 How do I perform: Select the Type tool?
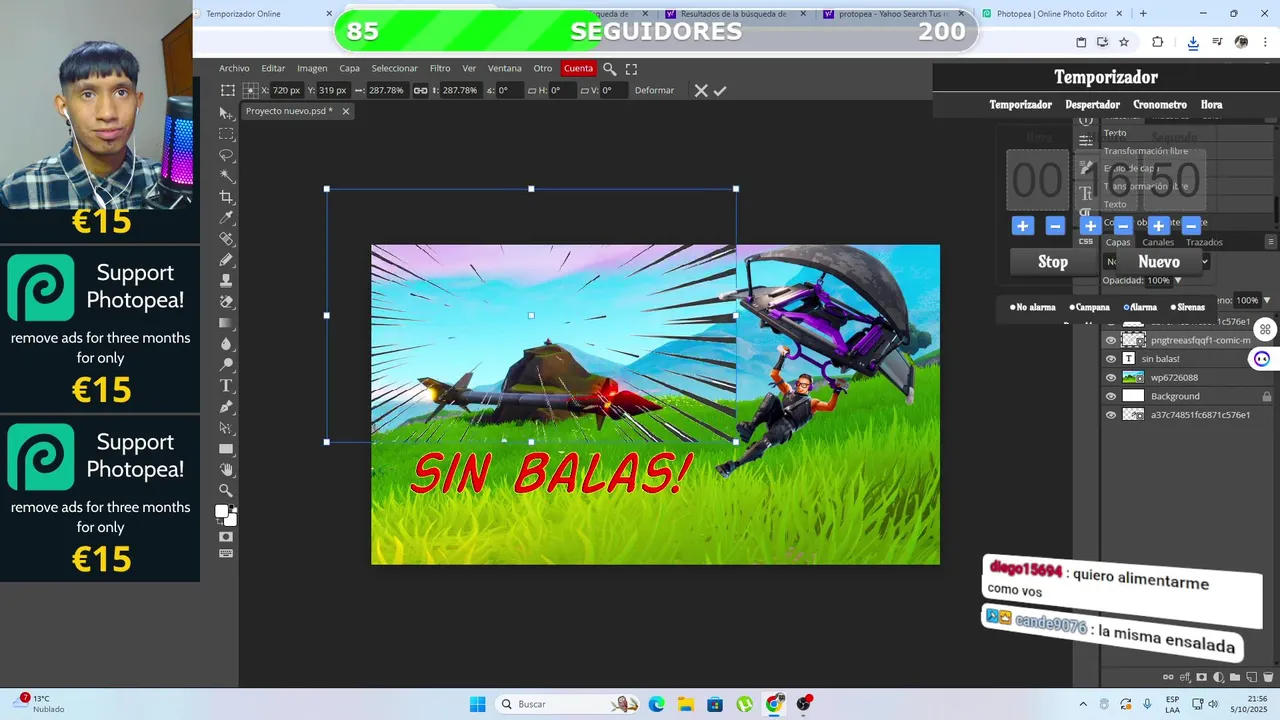click(x=226, y=386)
